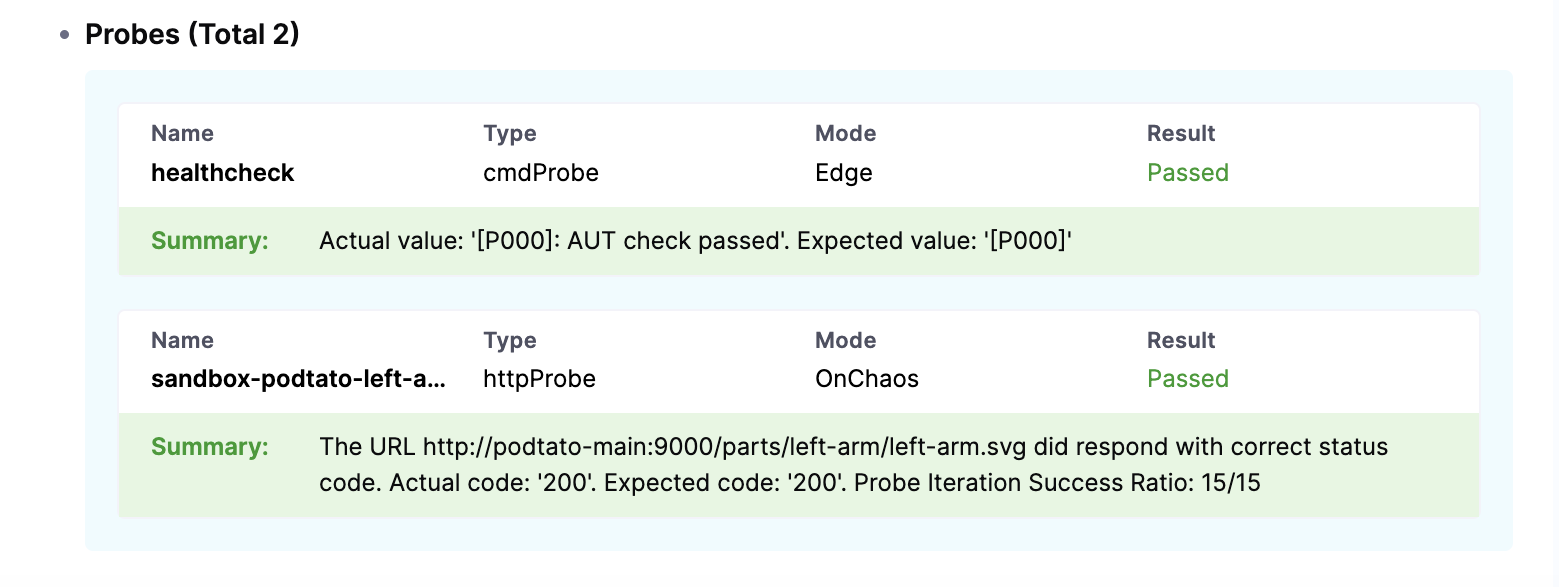Click the httpProbe type value

[539, 379]
